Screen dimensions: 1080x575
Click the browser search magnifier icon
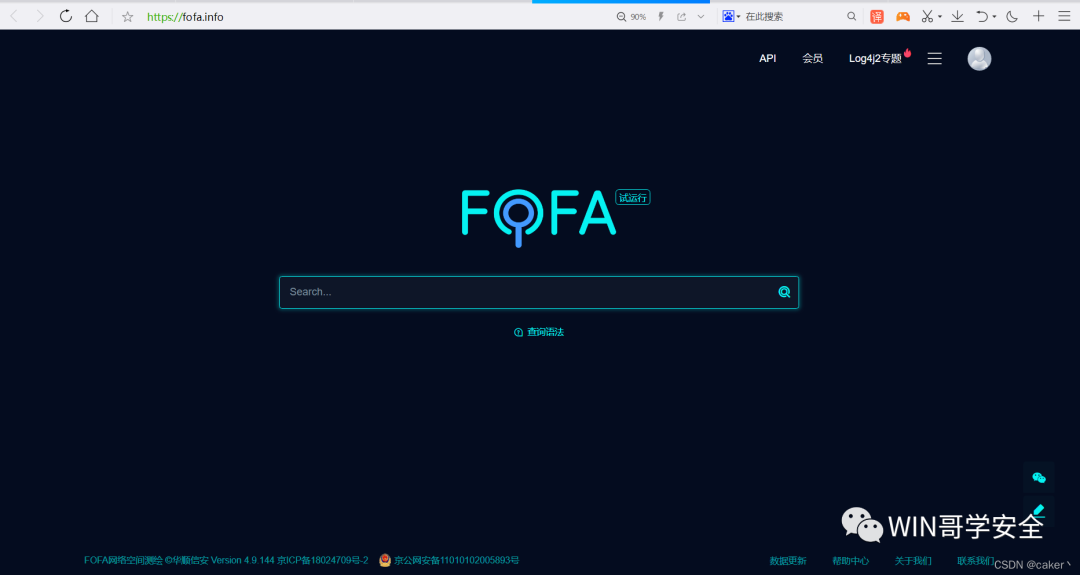click(851, 17)
